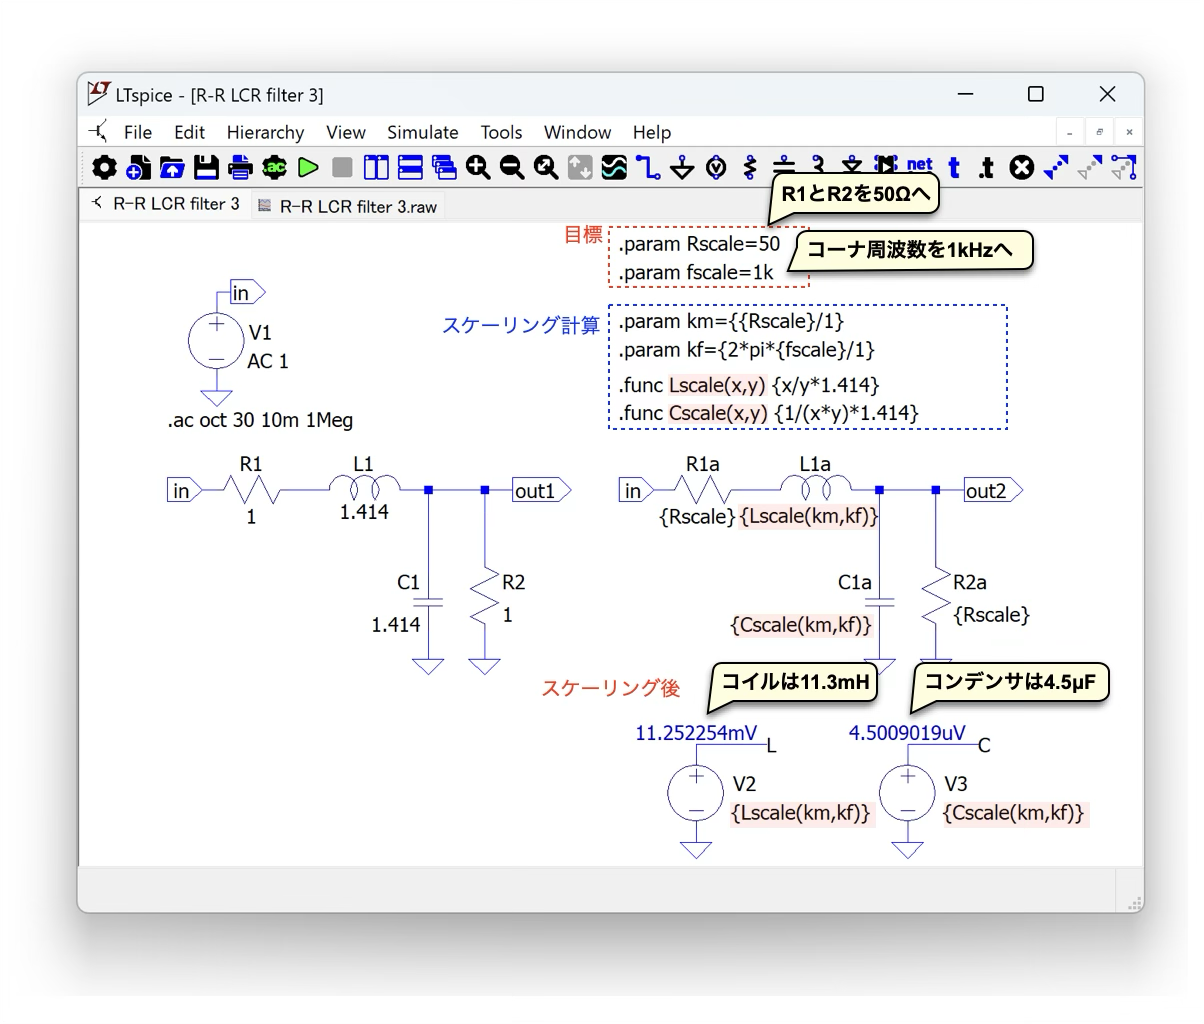
Task: Cascade windows icon
Action: pyautogui.click(x=444, y=168)
